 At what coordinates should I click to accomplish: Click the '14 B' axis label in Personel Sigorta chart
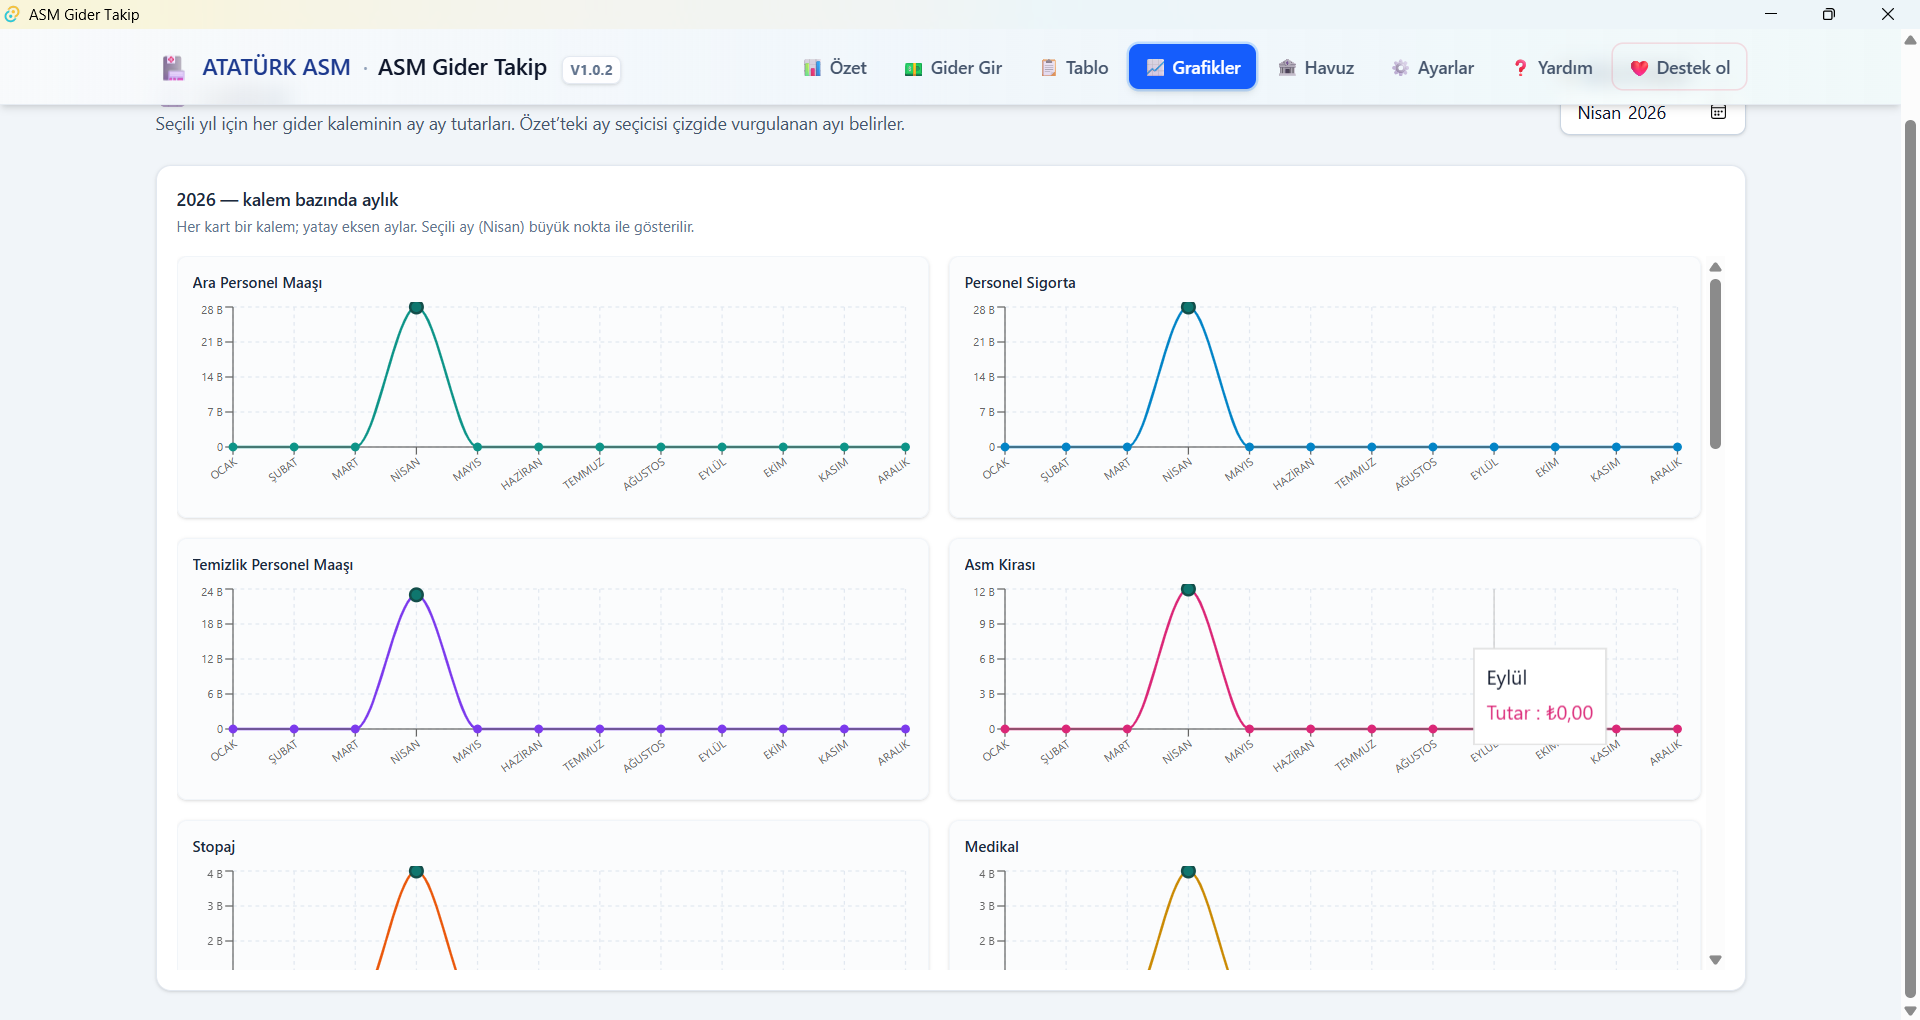[x=984, y=377]
